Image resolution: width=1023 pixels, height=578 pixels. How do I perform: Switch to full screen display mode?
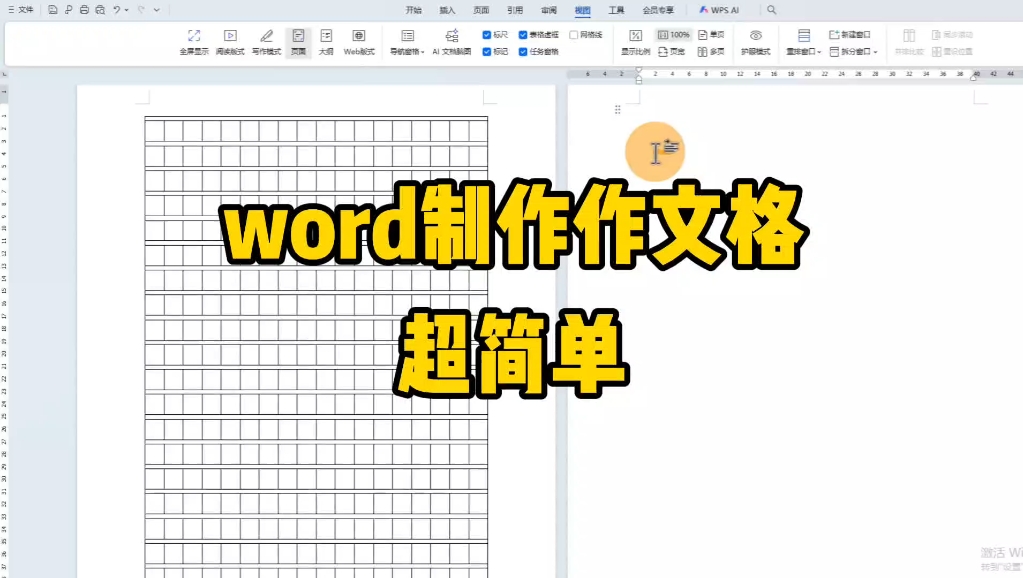[x=193, y=40]
